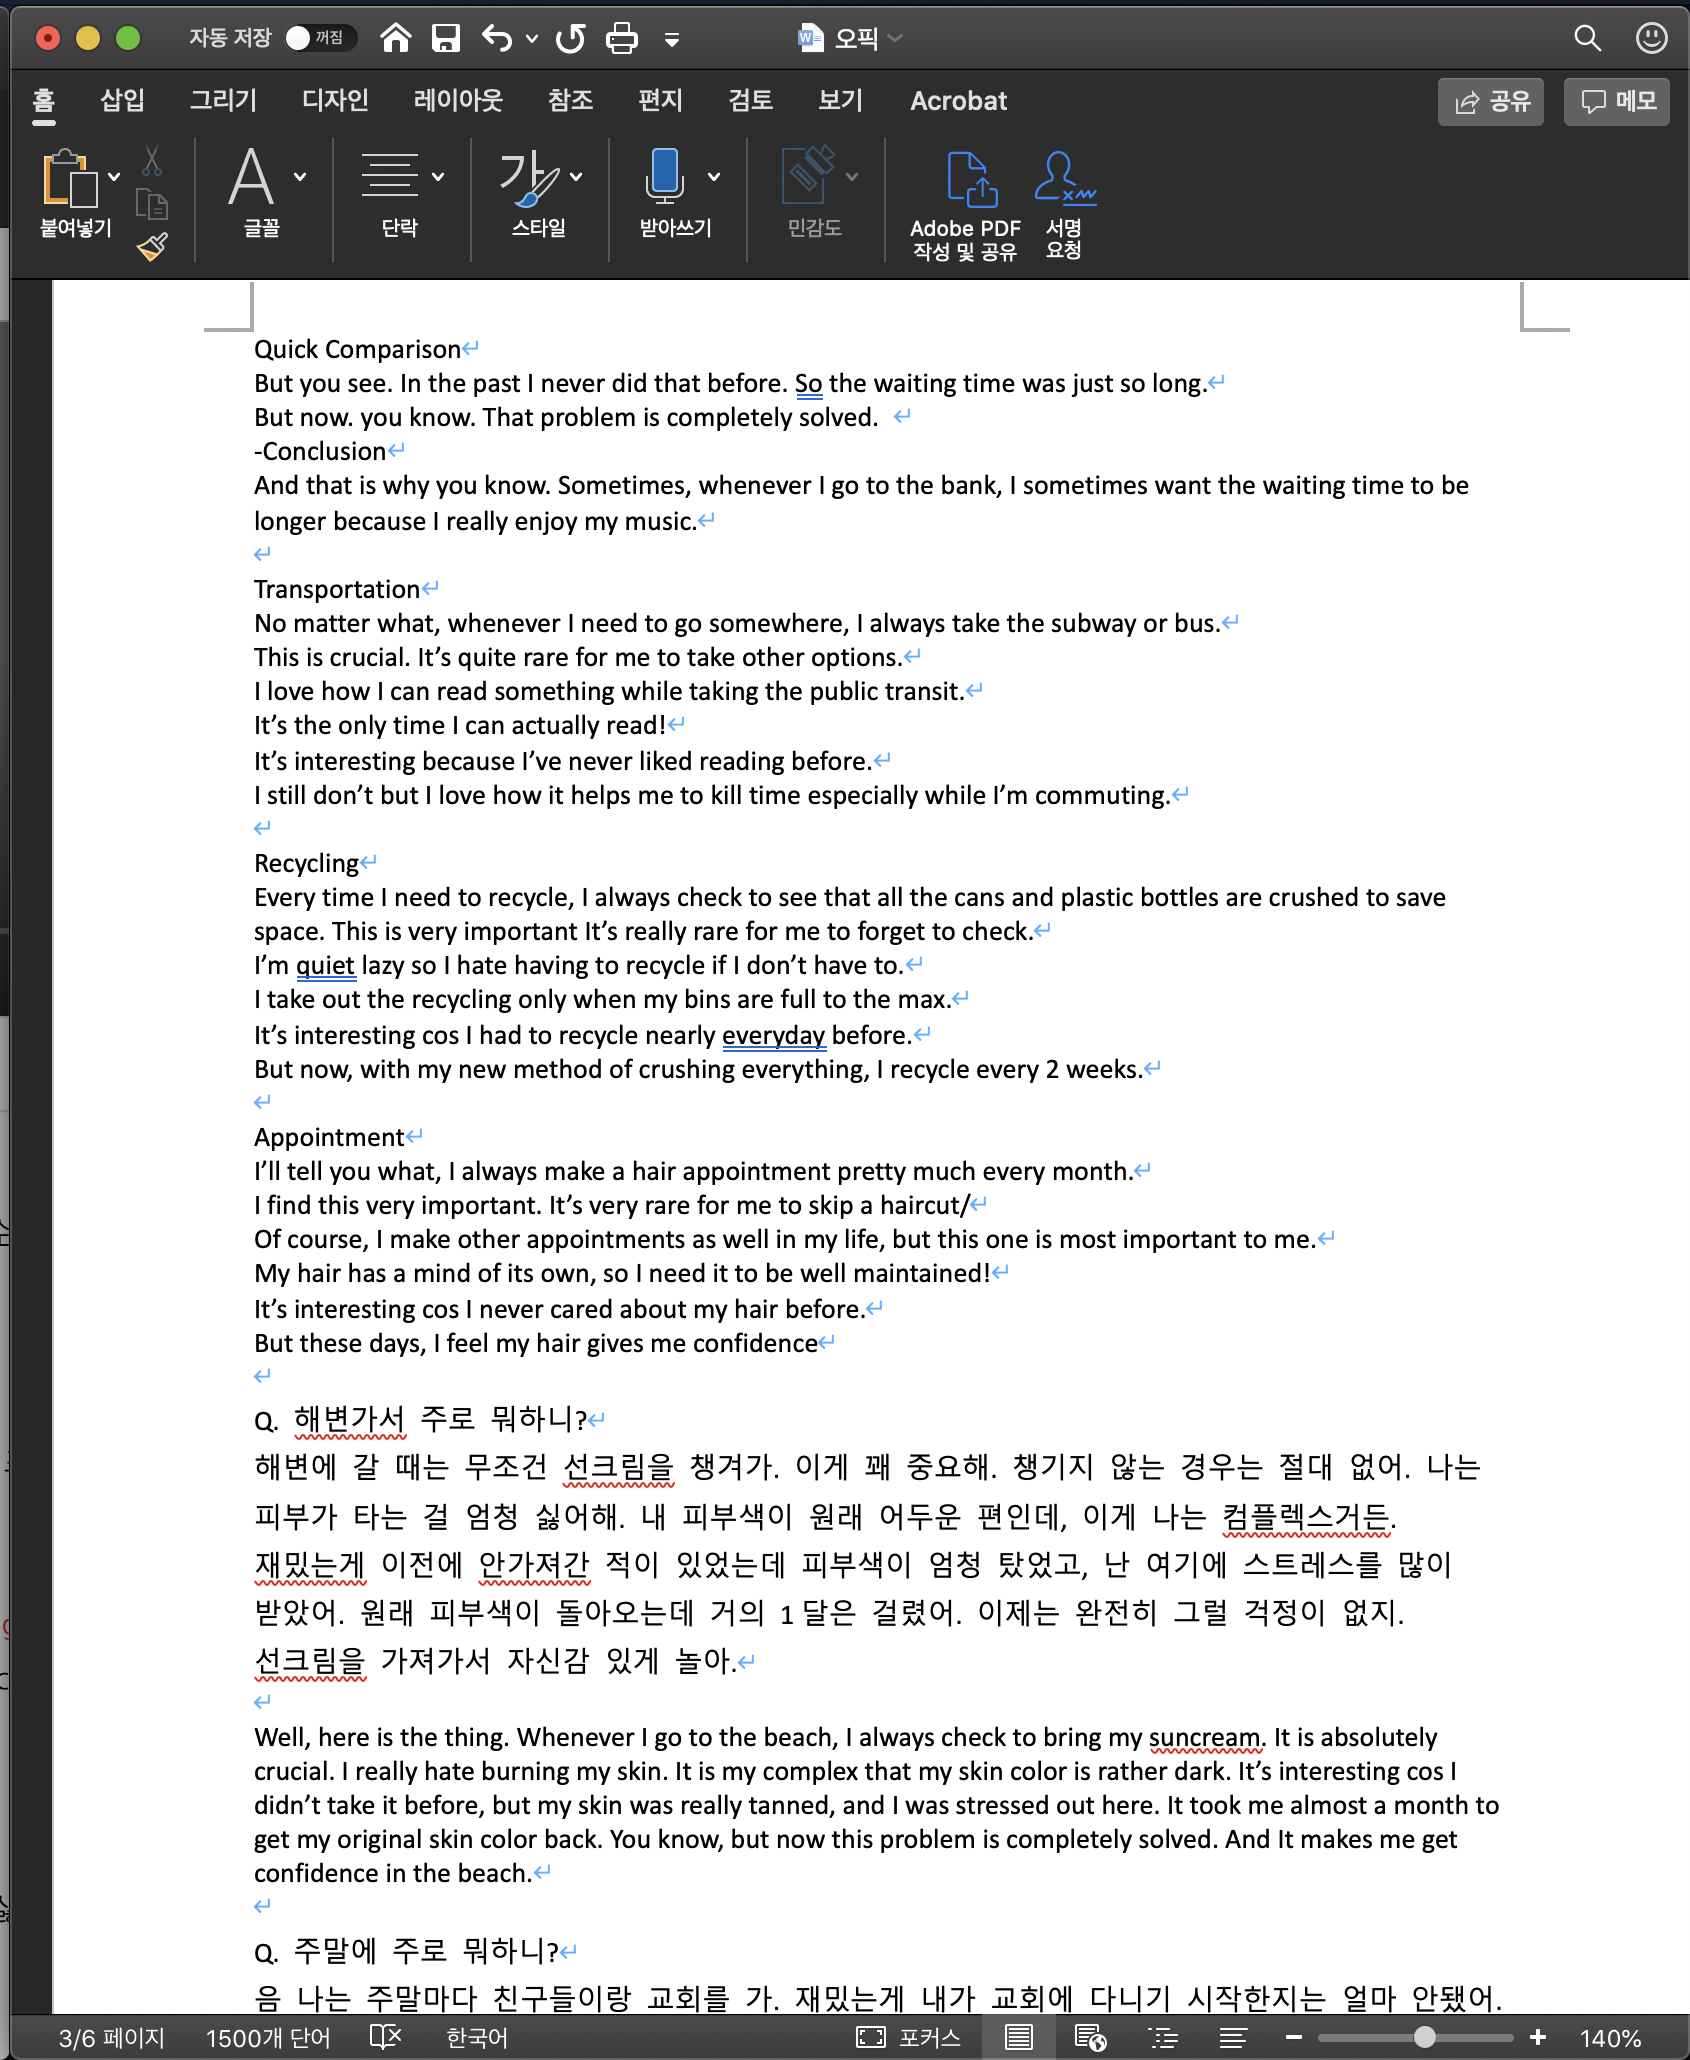Click the Copy icon in ribbon
The width and height of the screenshot is (1690, 2060).
tap(152, 204)
